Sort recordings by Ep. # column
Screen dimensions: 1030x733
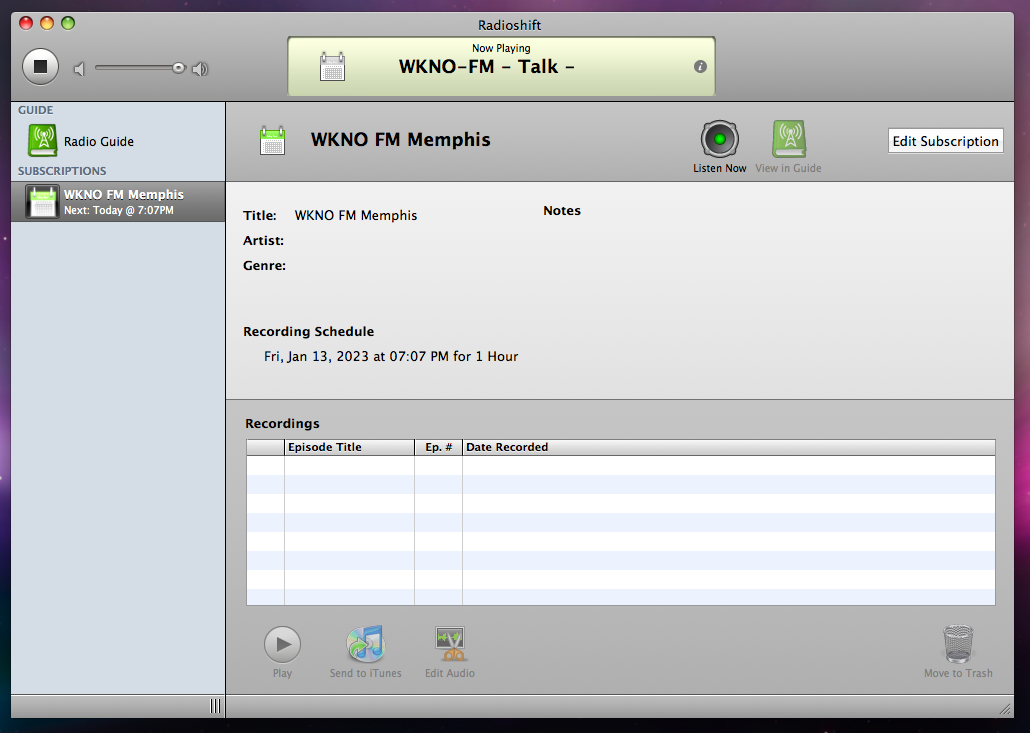tap(439, 447)
